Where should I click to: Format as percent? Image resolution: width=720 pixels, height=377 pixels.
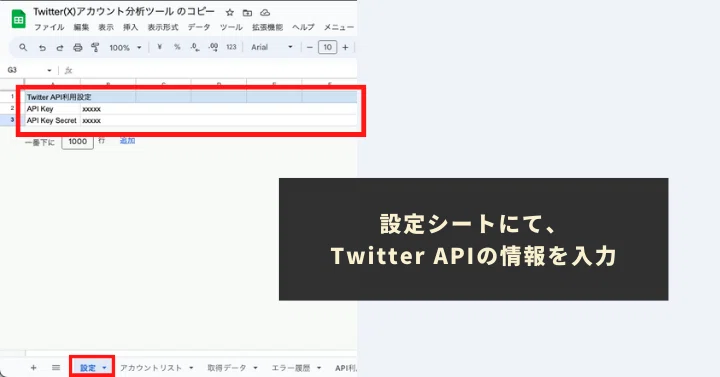click(177, 47)
